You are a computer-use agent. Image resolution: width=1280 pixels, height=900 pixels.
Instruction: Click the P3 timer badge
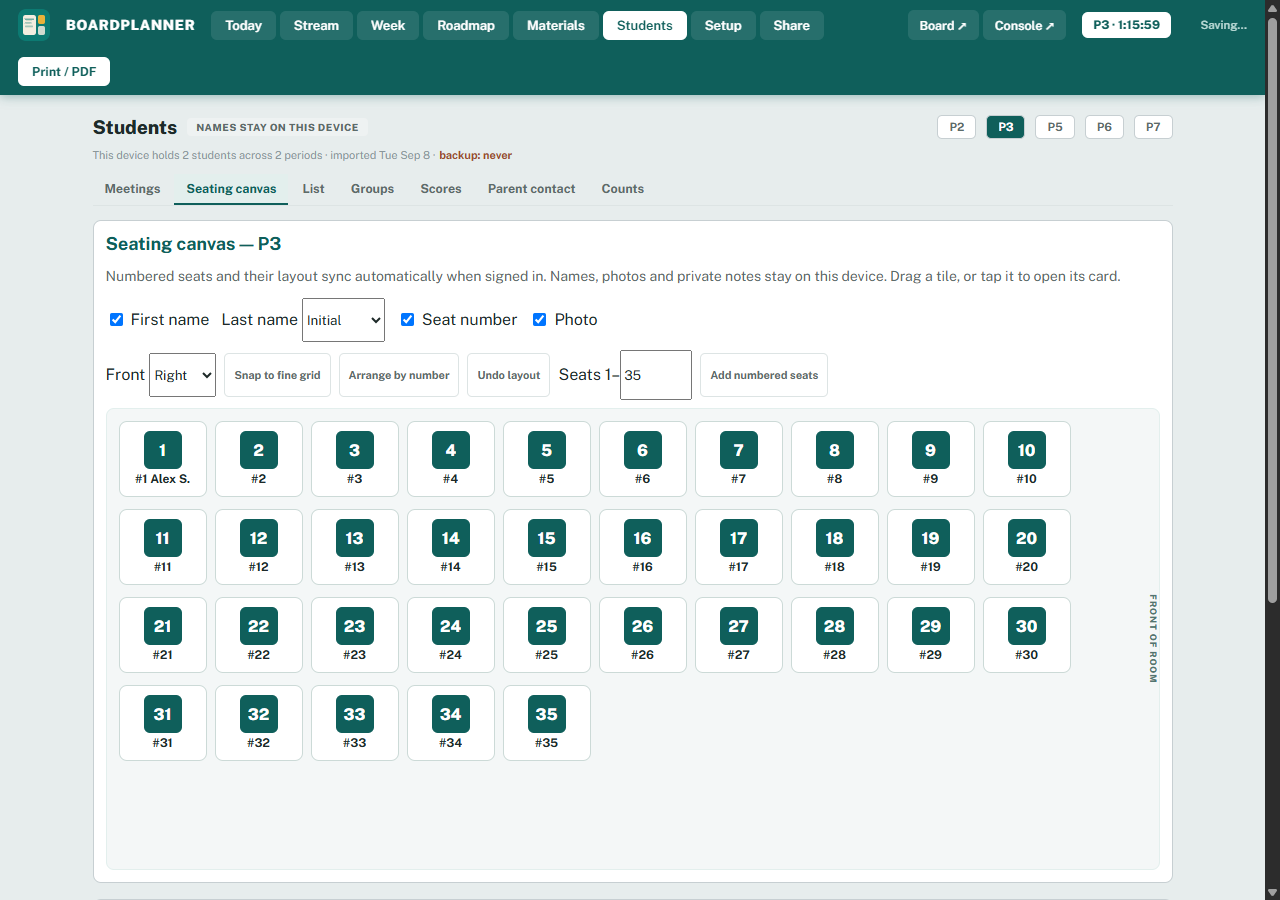pyautogui.click(x=1126, y=25)
